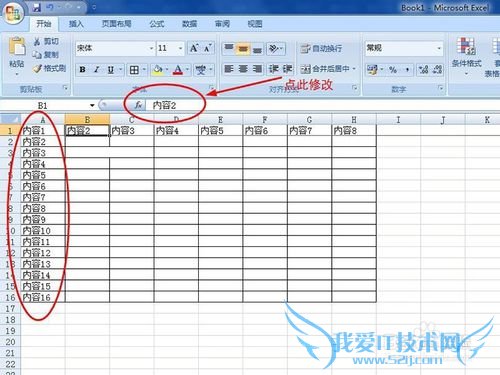
Task: Align text to bottom
Action: pos(257,49)
